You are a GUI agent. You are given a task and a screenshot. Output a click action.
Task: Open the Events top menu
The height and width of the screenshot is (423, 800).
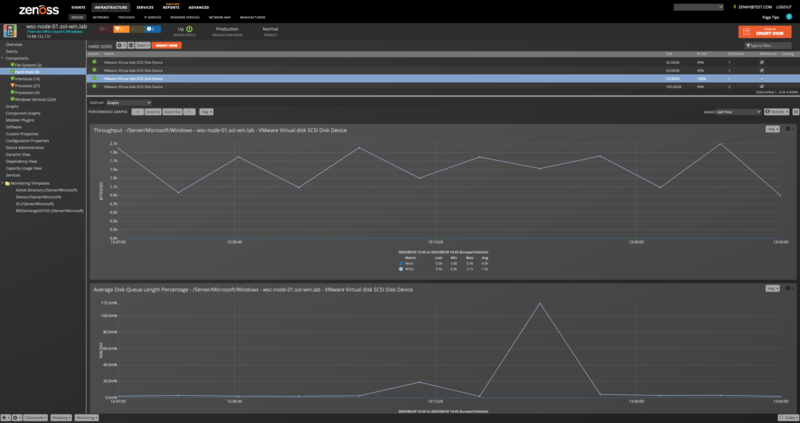click(x=78, y=7)
